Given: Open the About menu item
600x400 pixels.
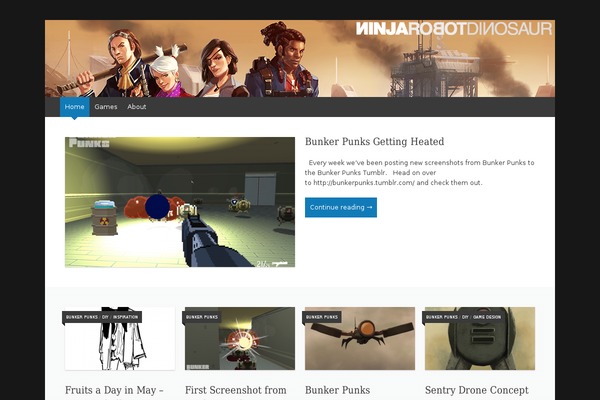Looking at the screenshot, I should point(137,107).
